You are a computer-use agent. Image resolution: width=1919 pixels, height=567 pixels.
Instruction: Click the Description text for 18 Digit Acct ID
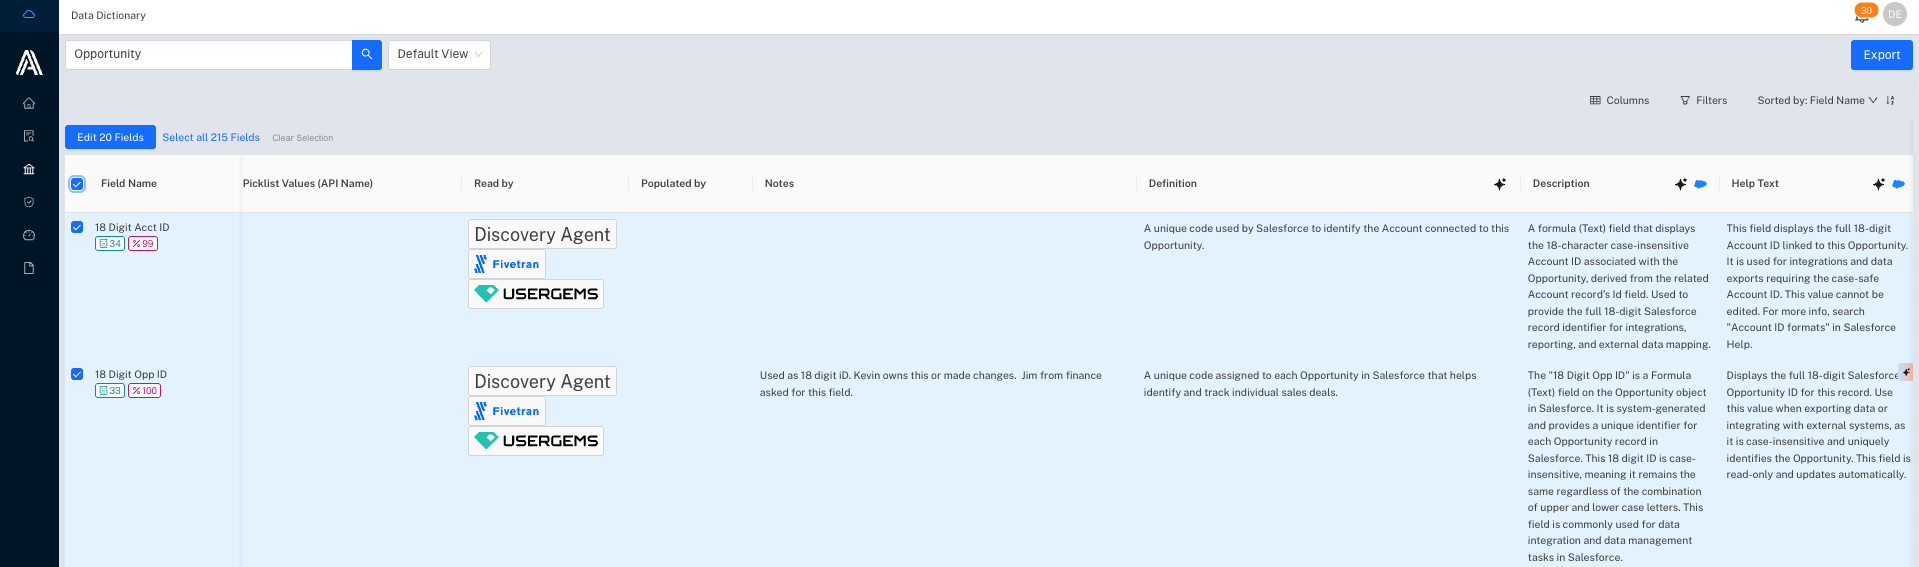point(1619,286)
